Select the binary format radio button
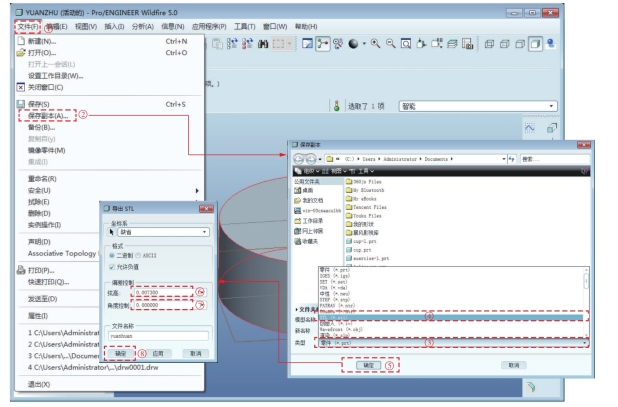This screenshot has height=407, width=618. [x=112, y=256]
